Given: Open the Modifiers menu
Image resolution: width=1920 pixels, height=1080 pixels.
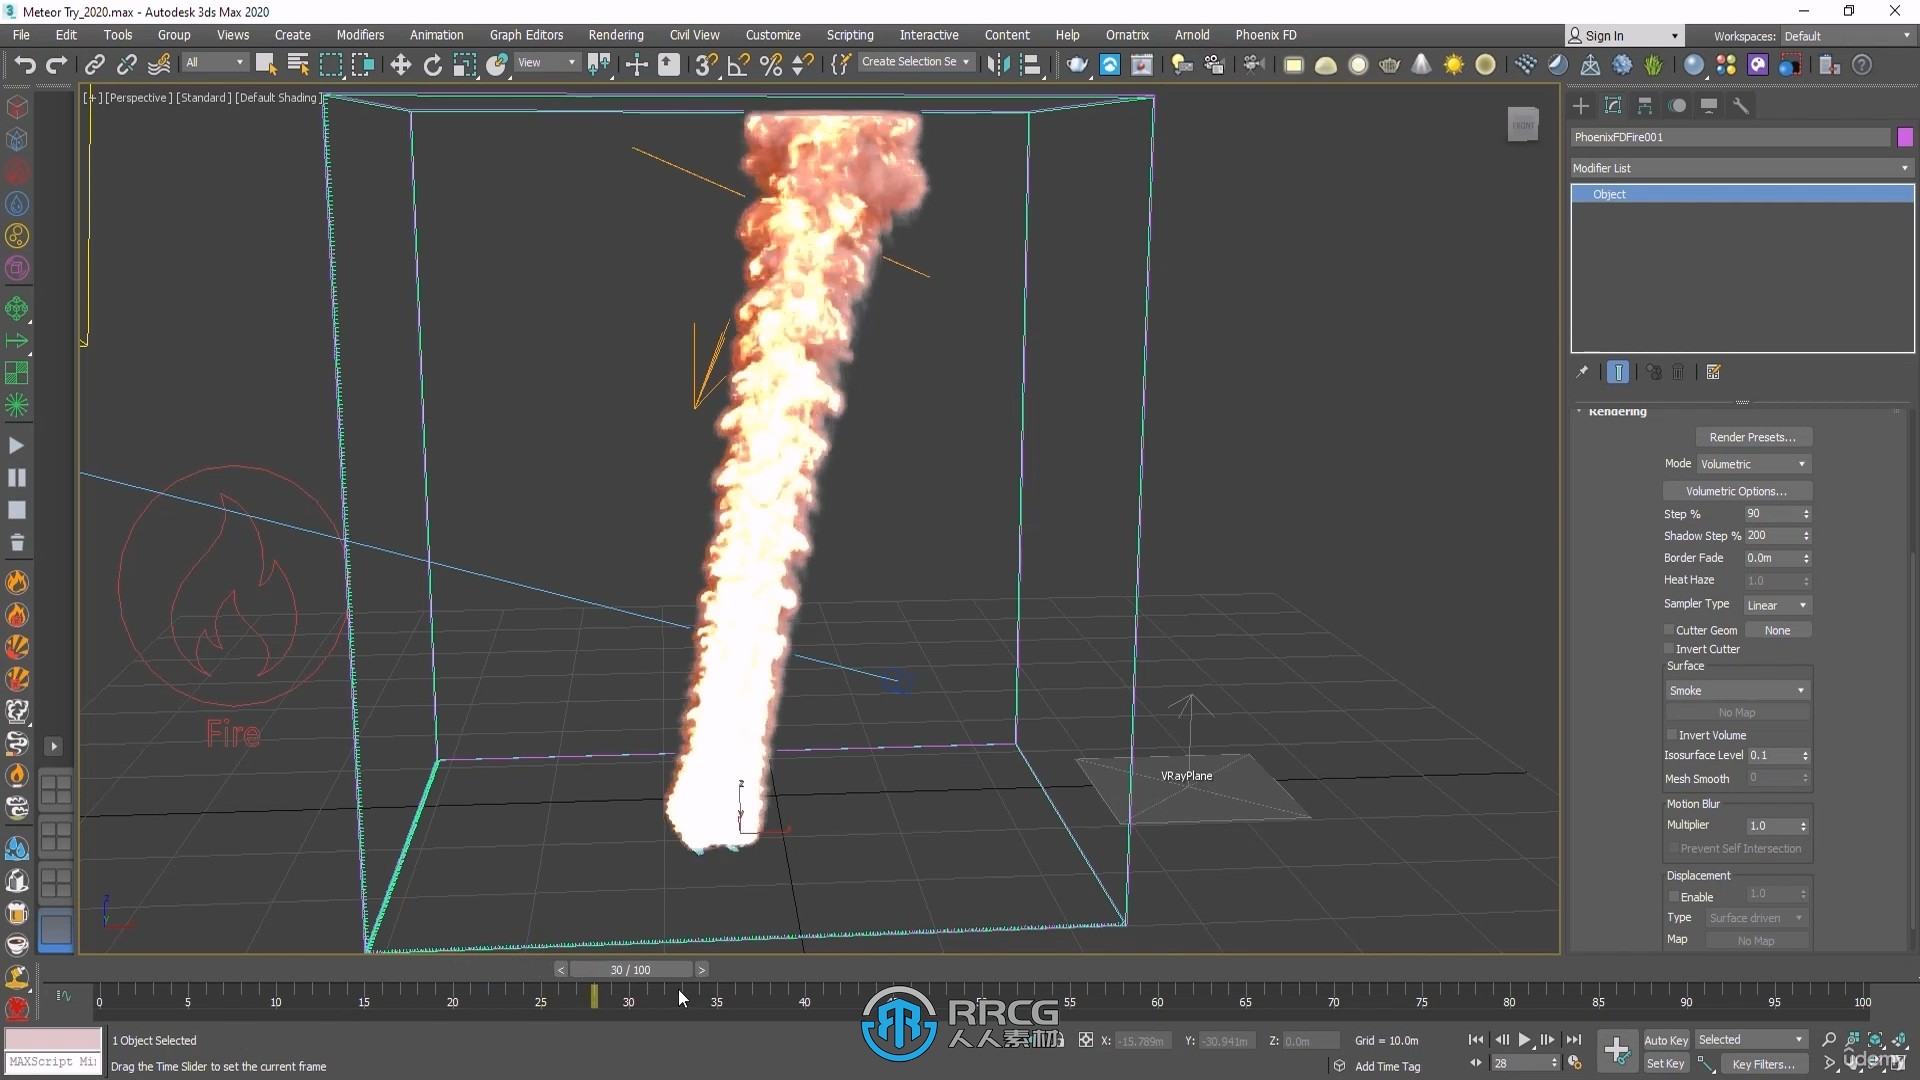Looking at the screenshot, I should coord(359,36).
